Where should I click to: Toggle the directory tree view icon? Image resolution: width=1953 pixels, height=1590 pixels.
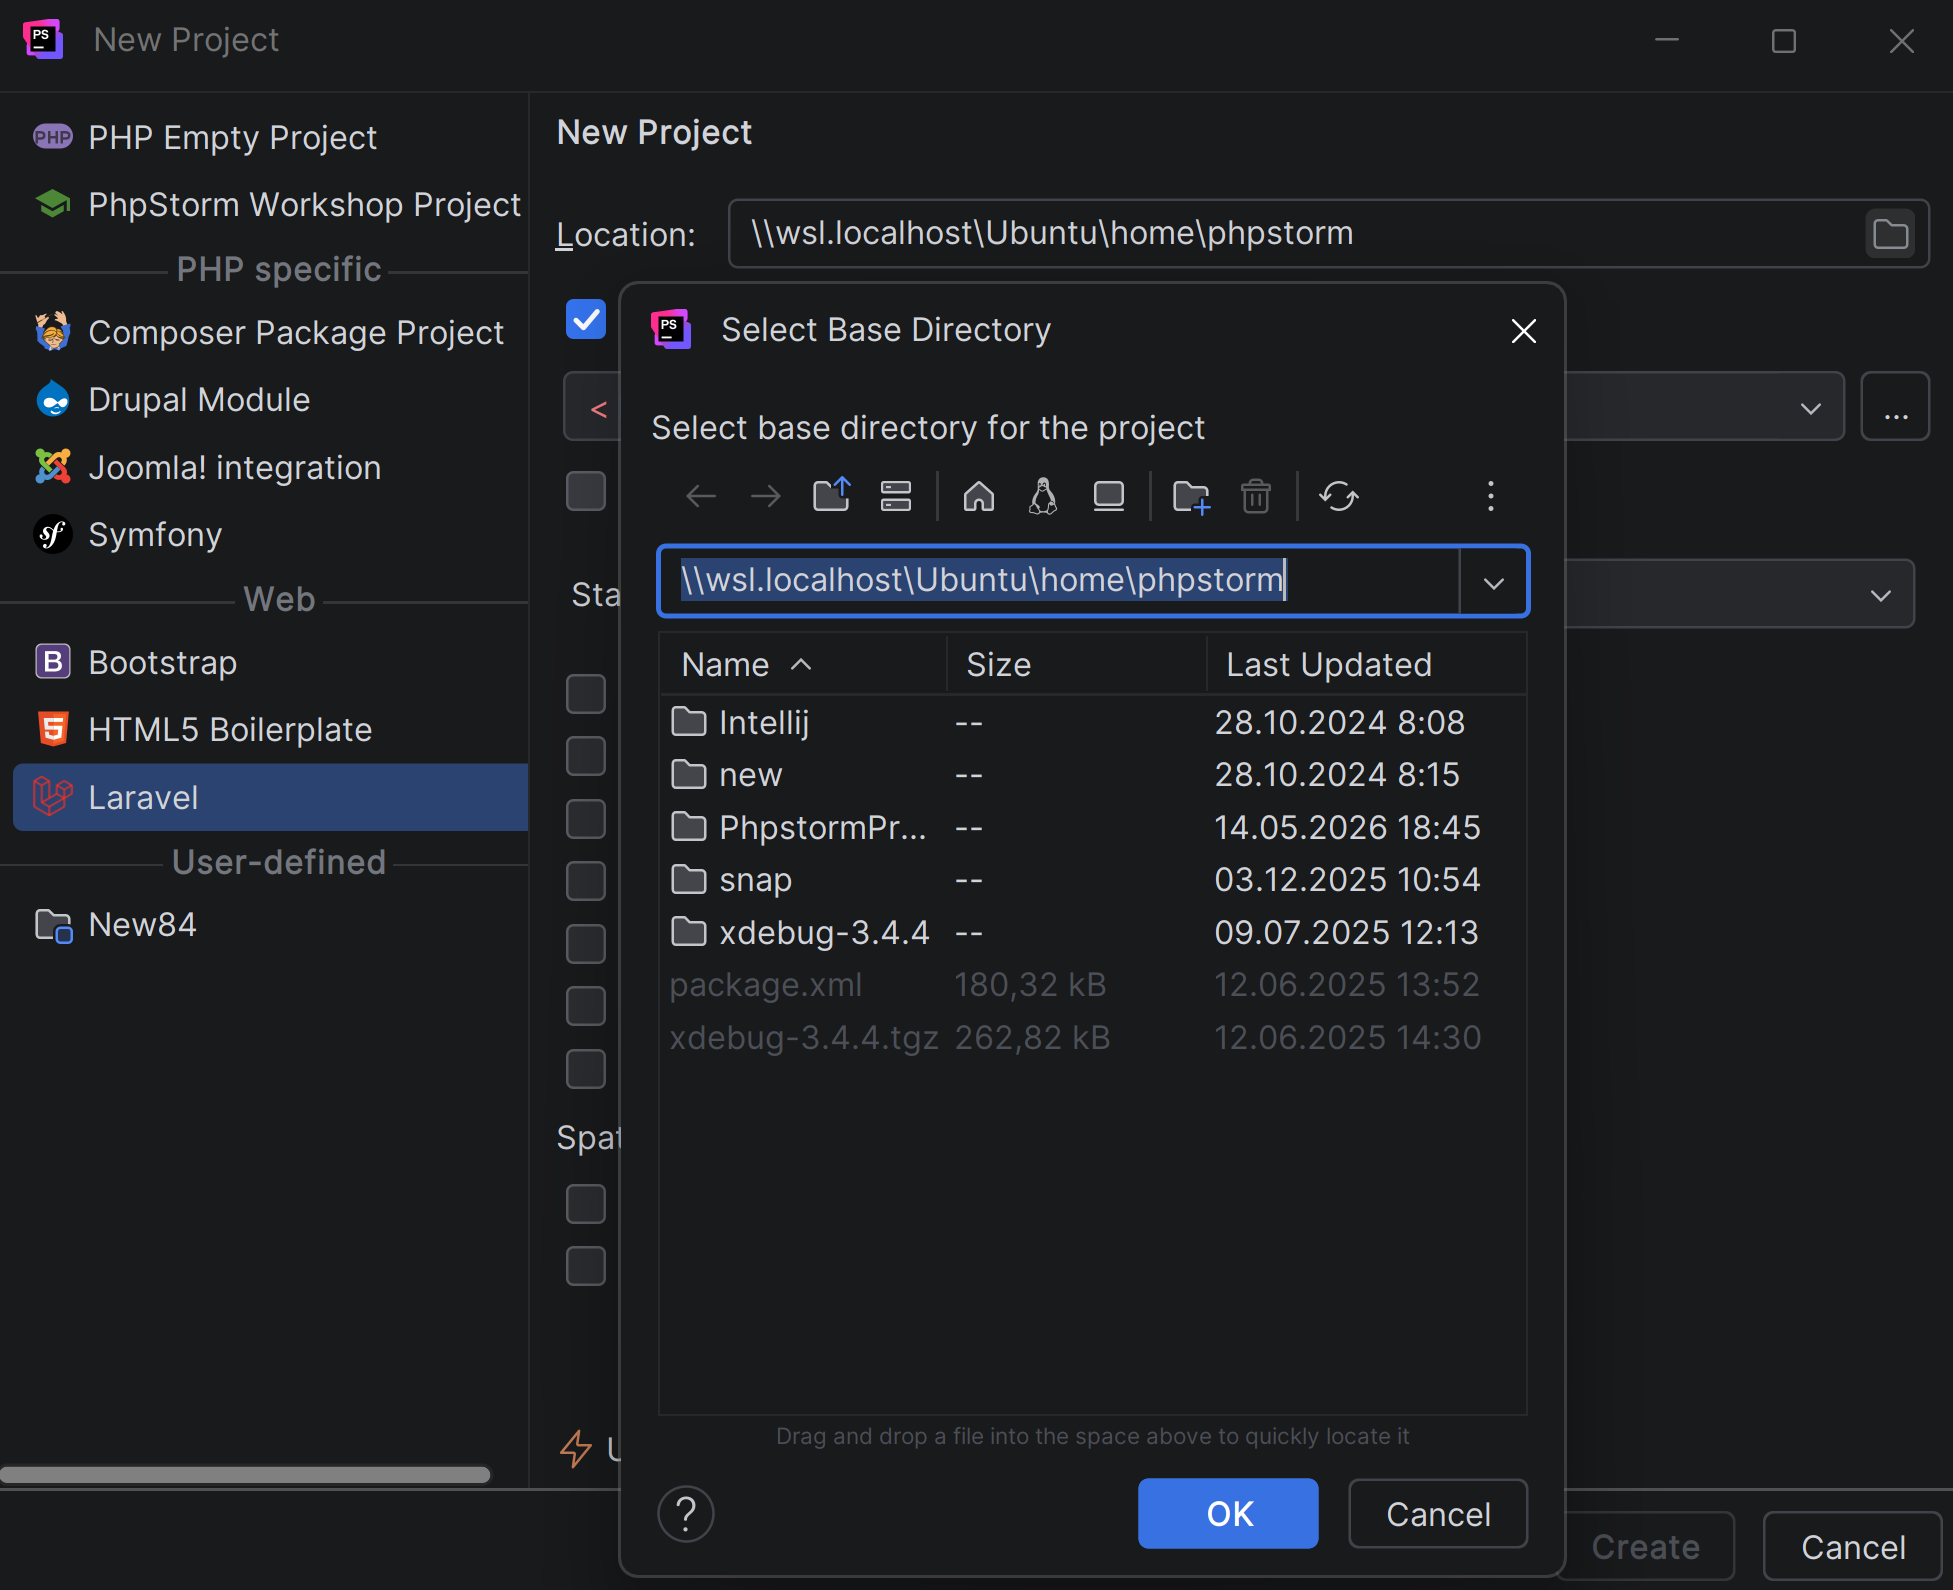[896, 496]
